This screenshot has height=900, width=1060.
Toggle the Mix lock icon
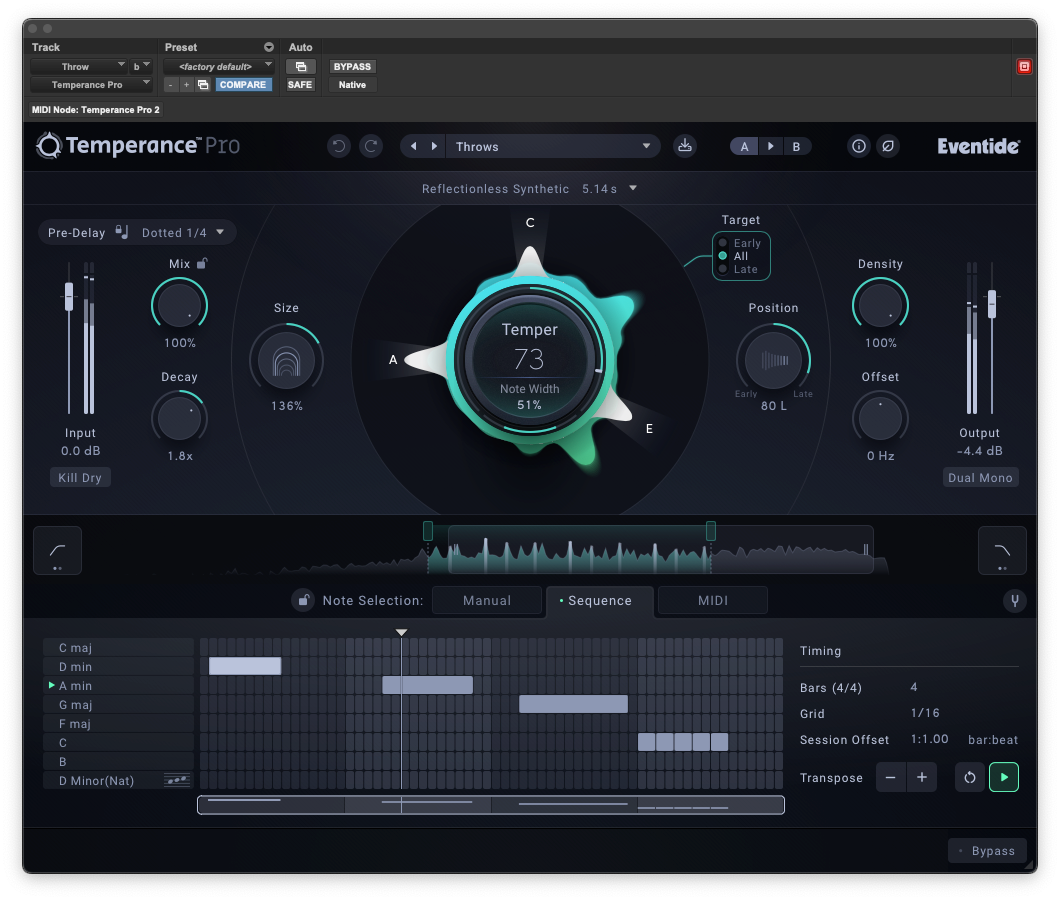(202, 264)
